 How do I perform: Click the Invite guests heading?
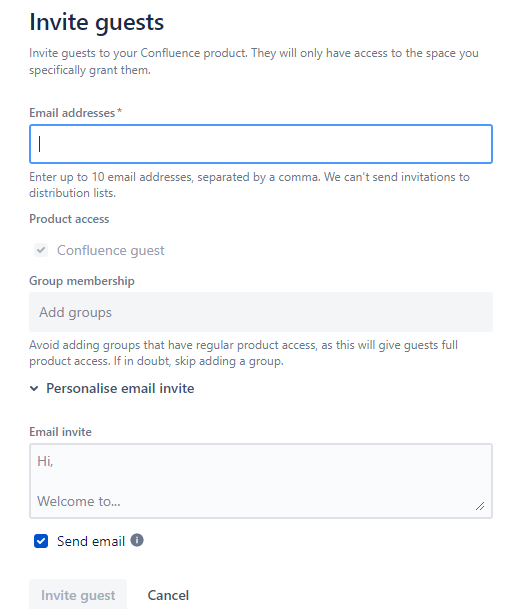[x=97, y=22]
